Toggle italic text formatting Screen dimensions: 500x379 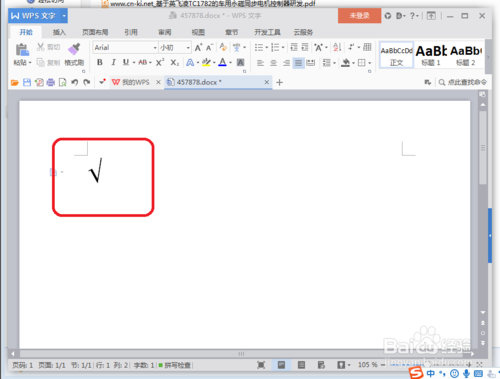113,62
